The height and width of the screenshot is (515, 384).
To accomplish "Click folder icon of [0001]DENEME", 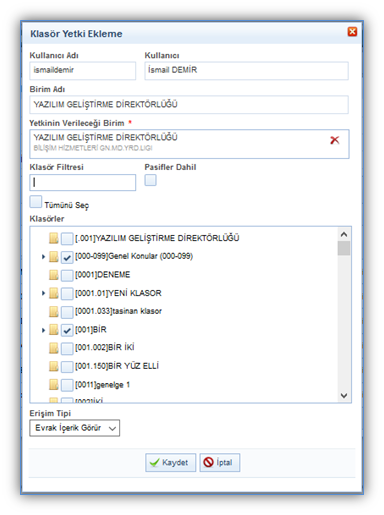I will [x=54, y=275].
